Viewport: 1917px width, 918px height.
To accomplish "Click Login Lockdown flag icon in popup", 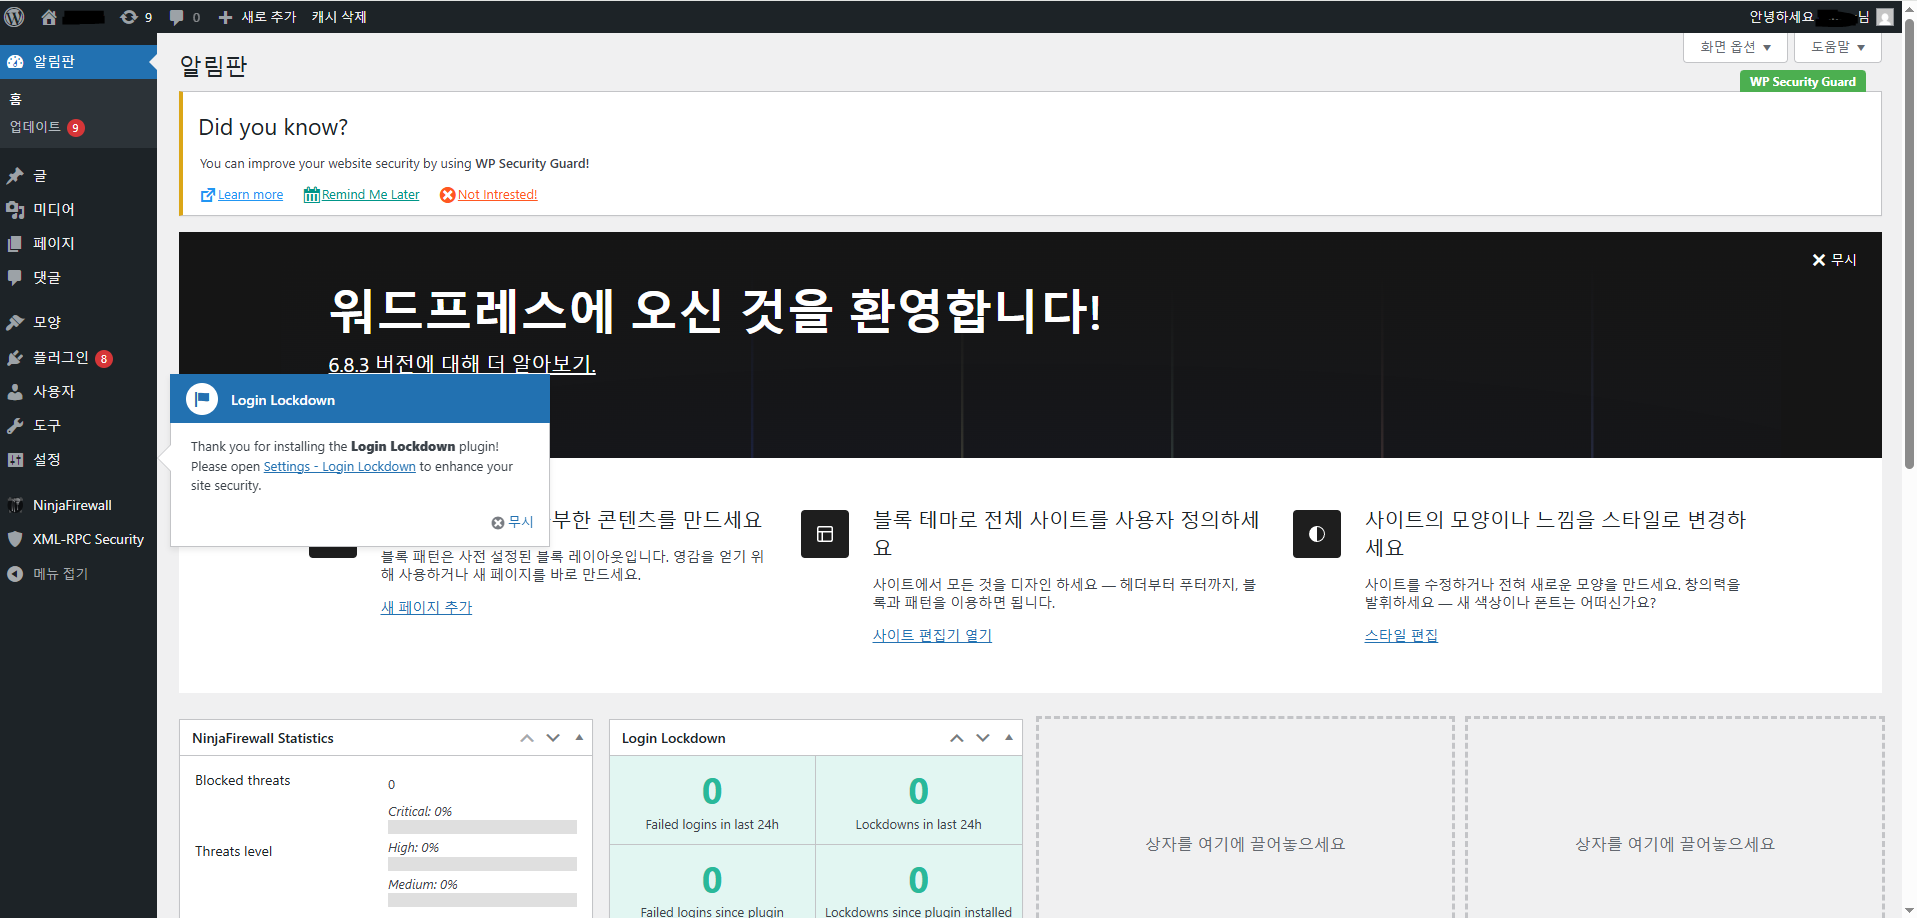I will pos(202,399).
